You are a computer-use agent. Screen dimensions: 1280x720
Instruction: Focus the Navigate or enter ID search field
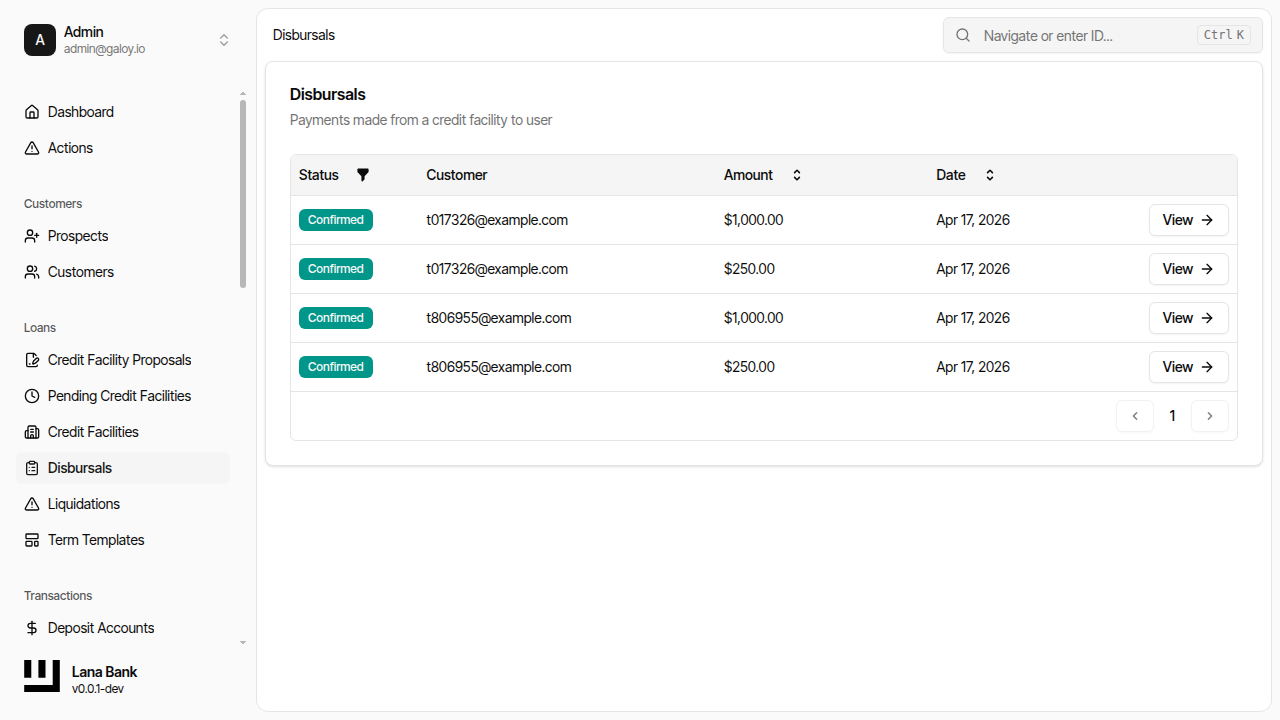coord(1085,35)
